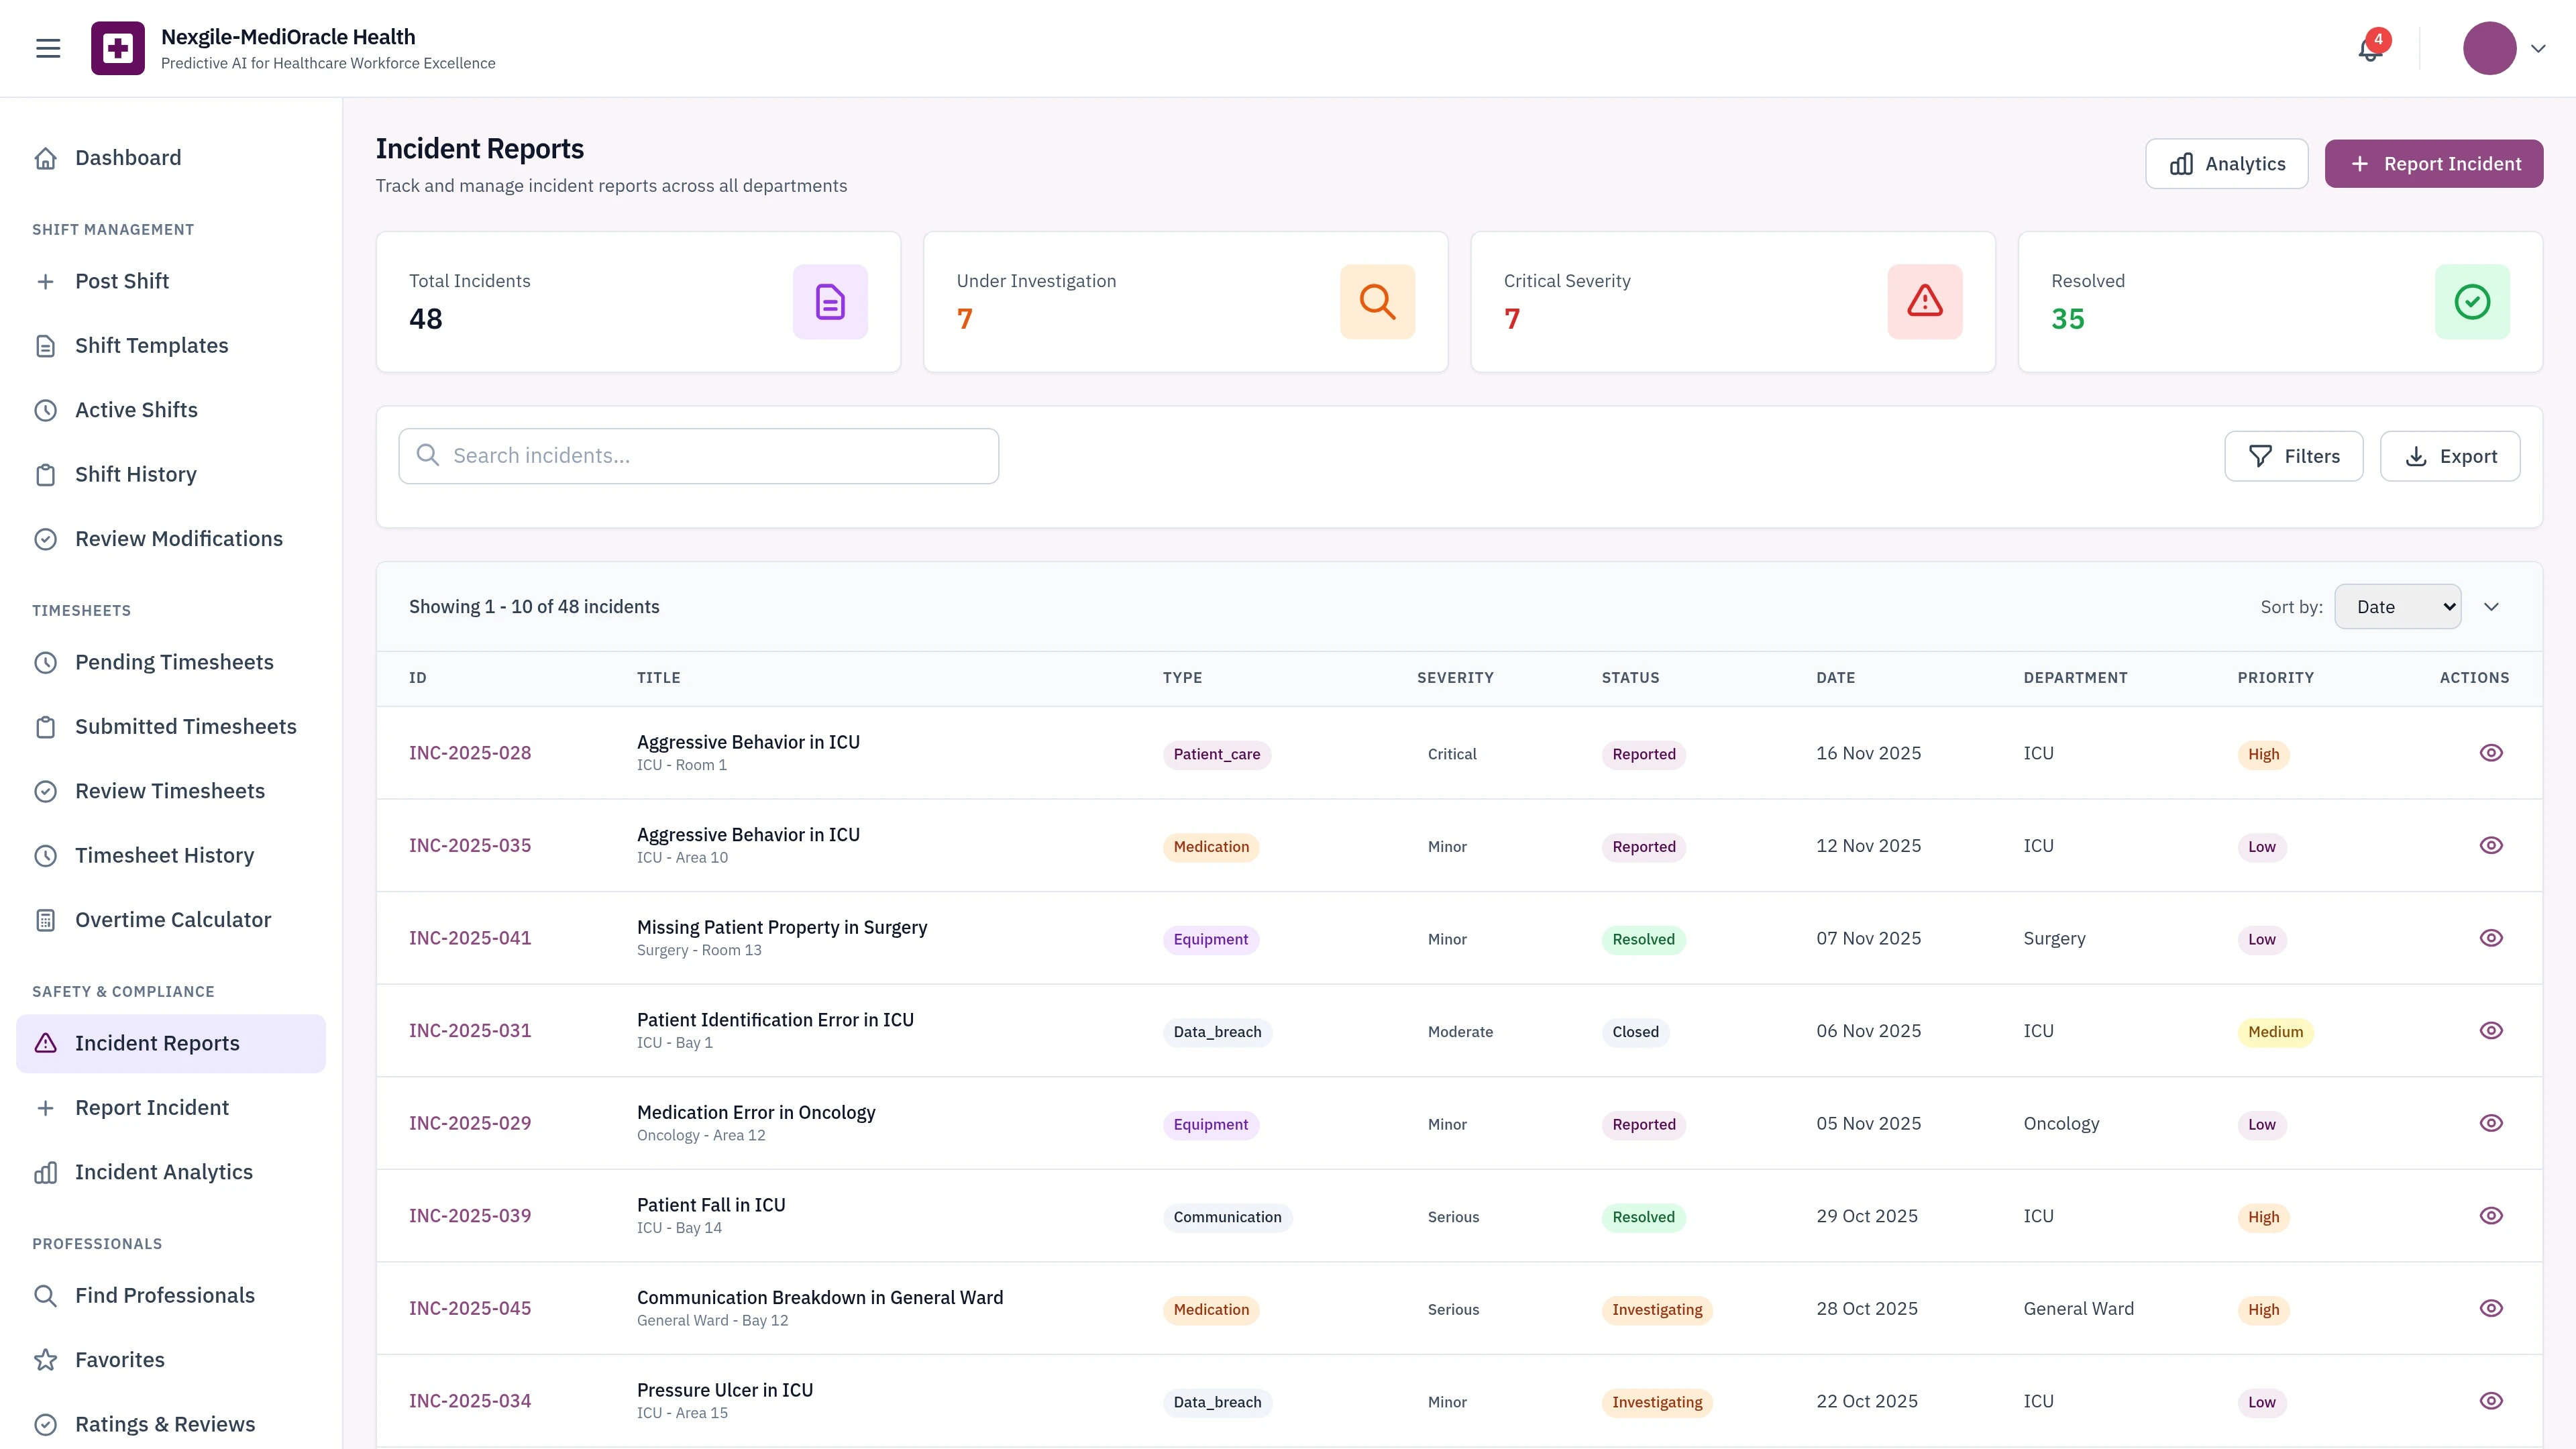Open Shift History in sidebar
2576x1449 pixels.
171,474
